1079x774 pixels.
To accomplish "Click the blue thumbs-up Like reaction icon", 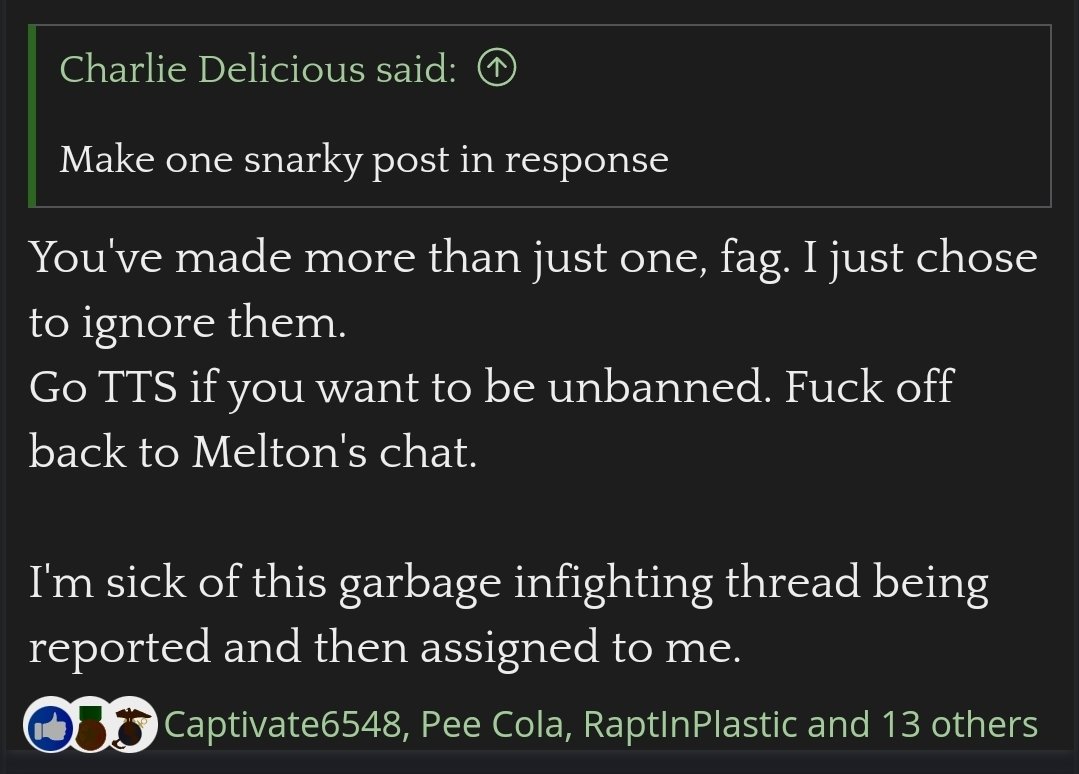I will (x=50, y=724).
